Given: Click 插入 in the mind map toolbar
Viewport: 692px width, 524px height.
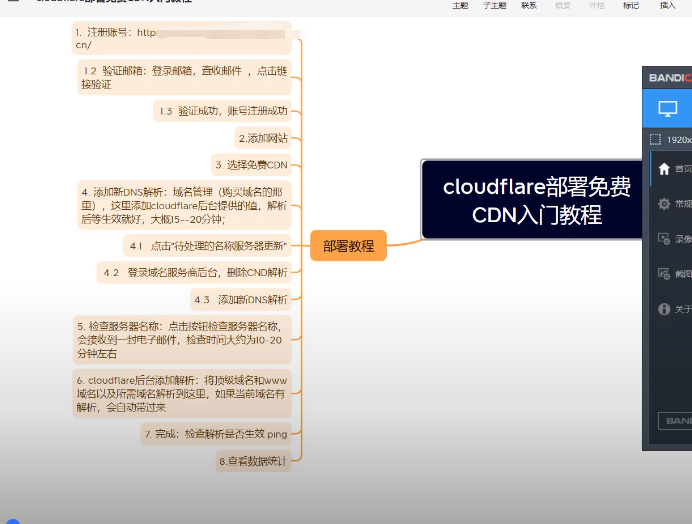Looking at the screenshot, I should point(667,5).
